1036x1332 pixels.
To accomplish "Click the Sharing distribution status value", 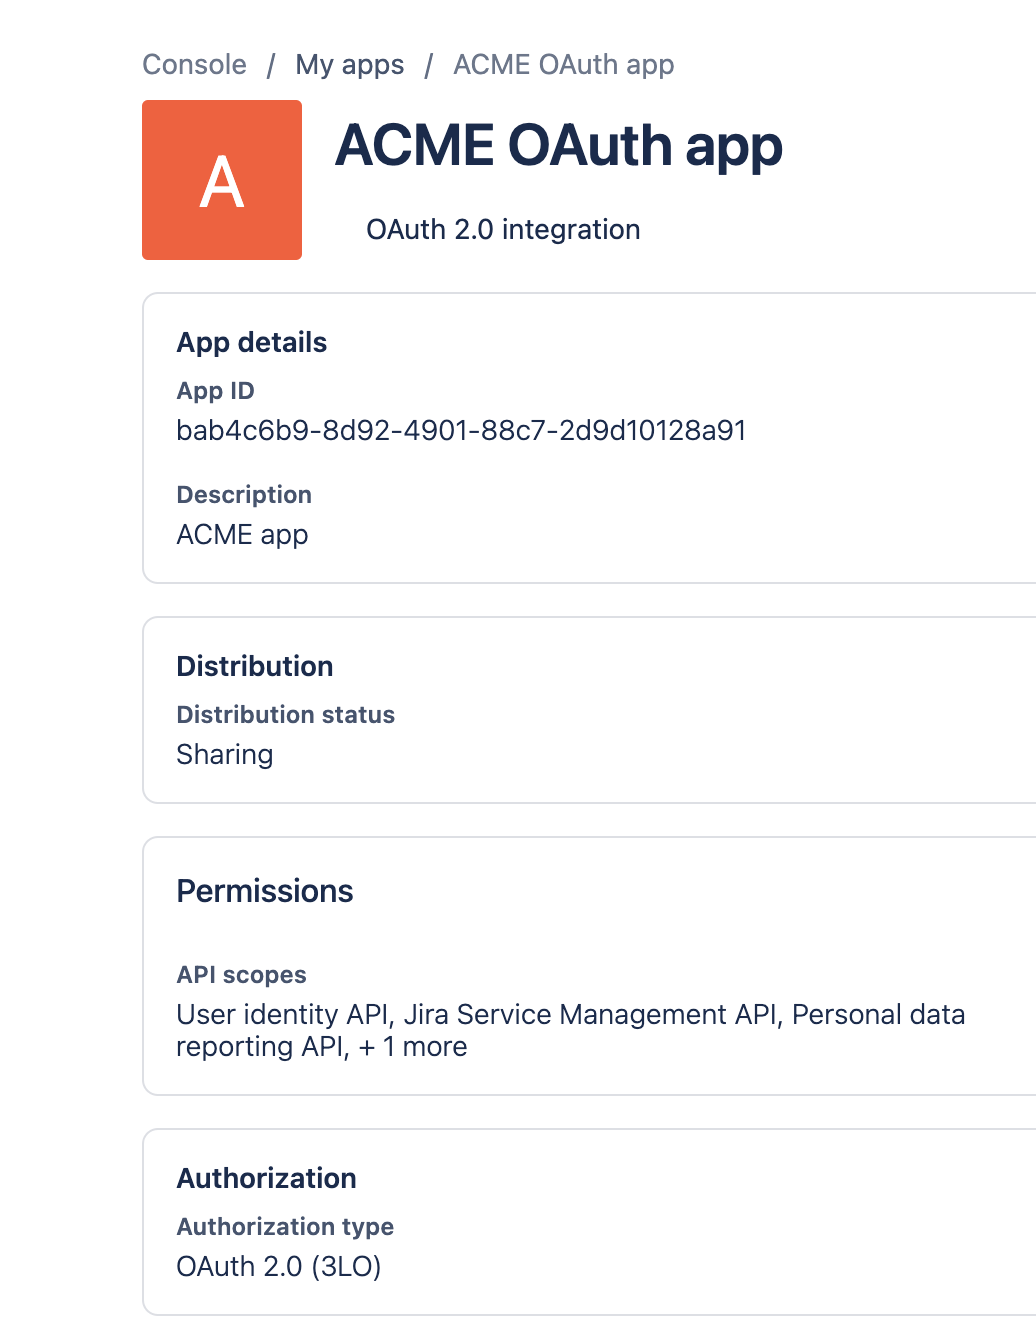I will click(224, 755).
